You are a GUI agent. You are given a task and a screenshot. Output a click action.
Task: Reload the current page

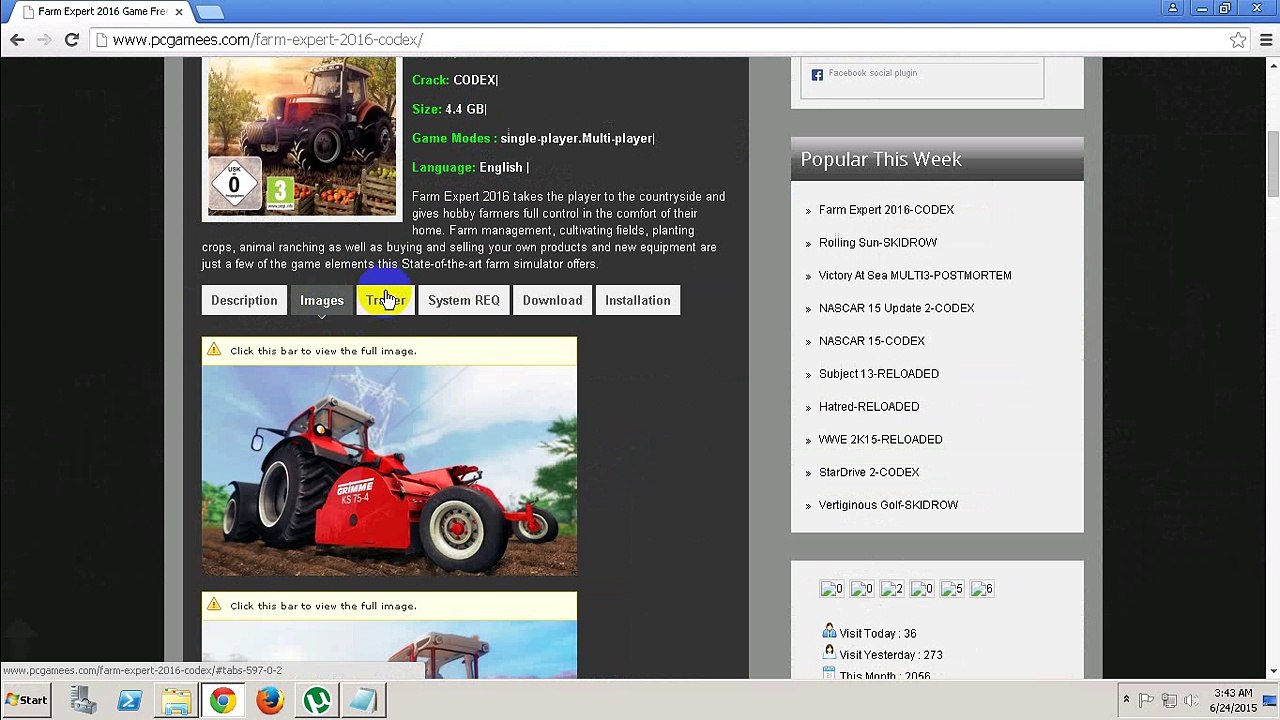pos(71,40)
